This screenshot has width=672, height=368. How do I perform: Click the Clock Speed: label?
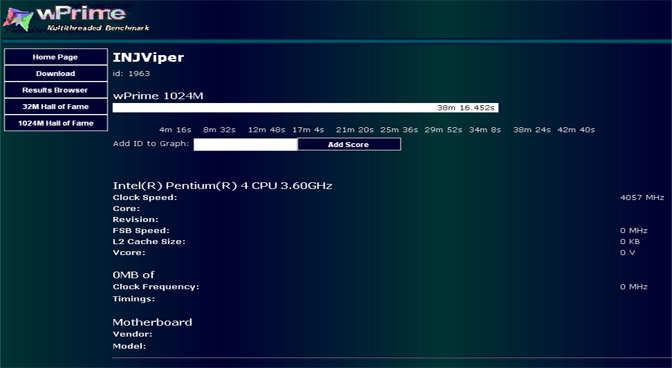pos(145,197)
